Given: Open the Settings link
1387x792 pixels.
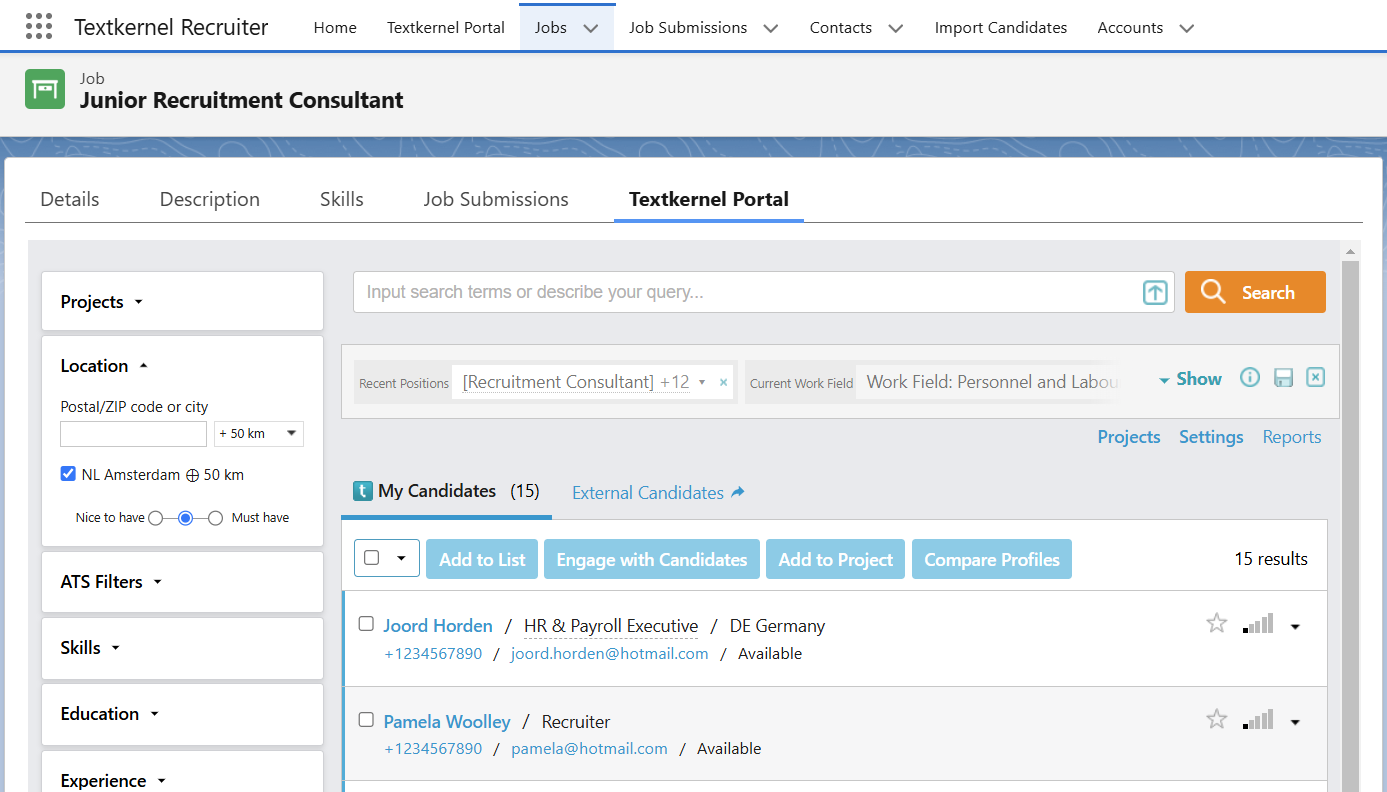Looking at the screenshot, I should click(x=1211, y=437).
